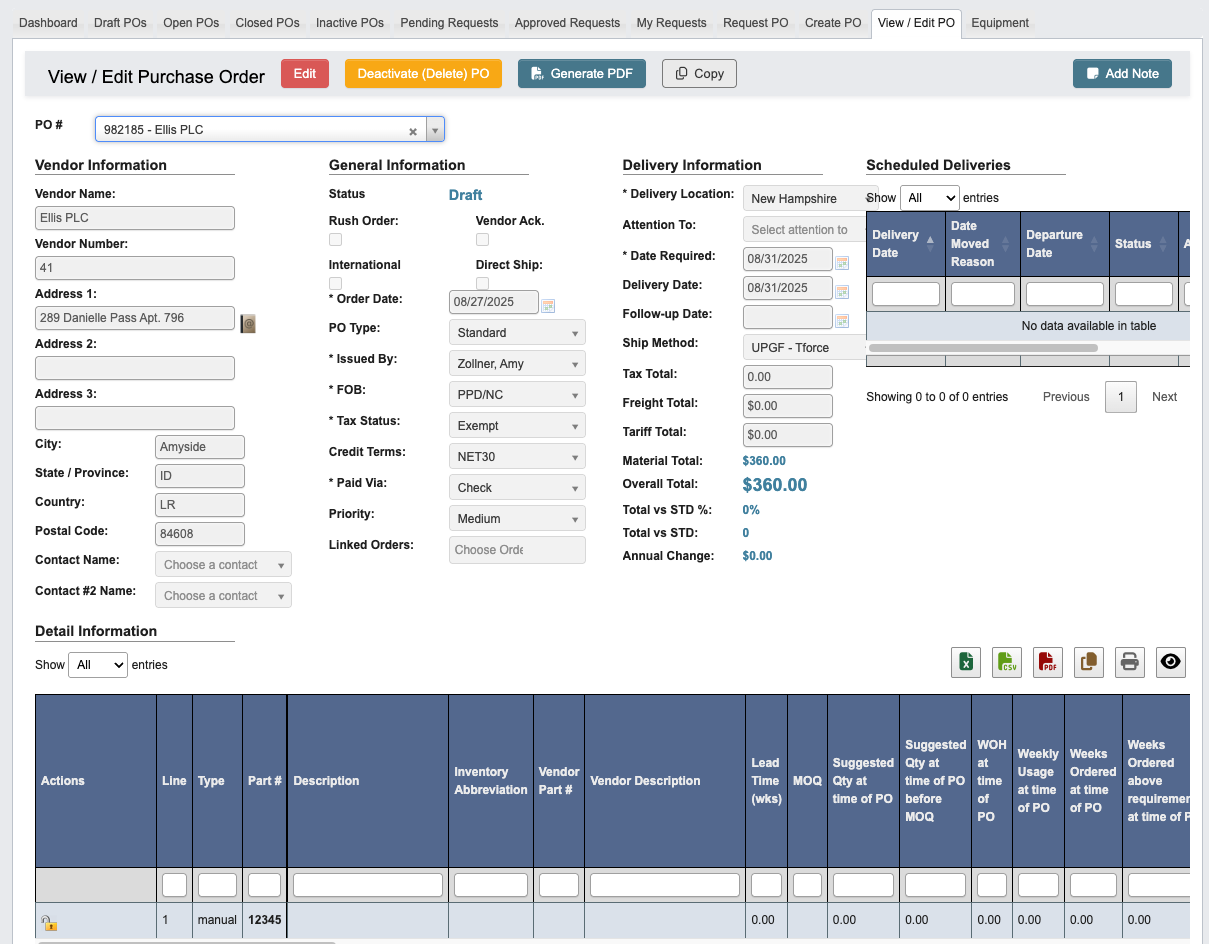1209x944 pixels.
Task: Click Delivery Date filter box in deliveries
Action: coord(906,294)
